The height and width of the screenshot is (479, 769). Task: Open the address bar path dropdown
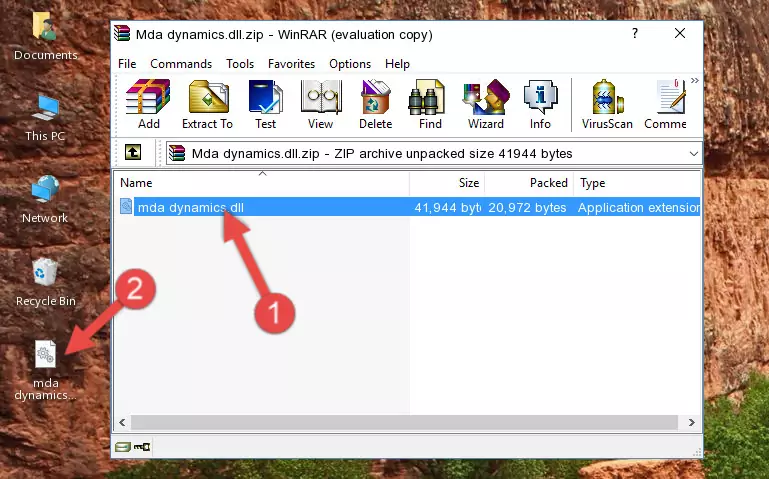click(x=693, y=153)
